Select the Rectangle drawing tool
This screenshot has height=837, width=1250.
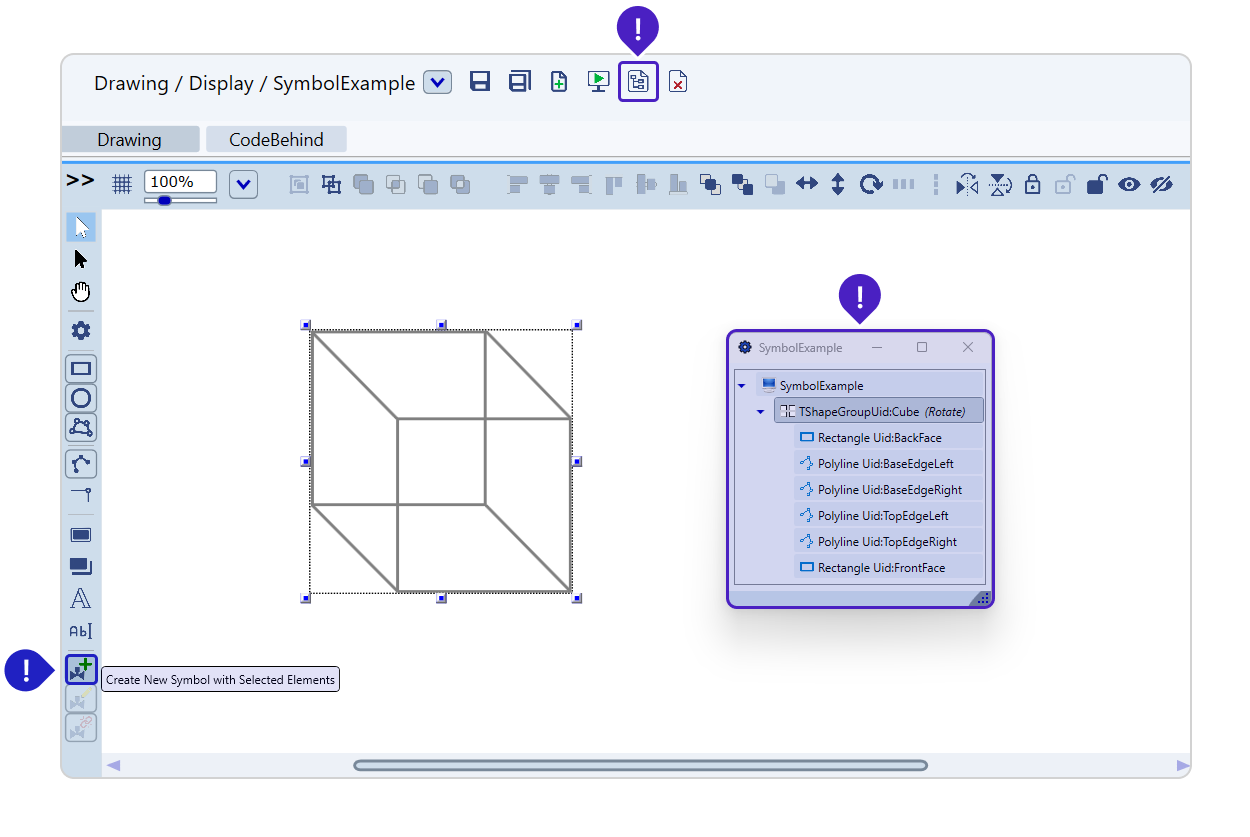(x=81, y=369)
